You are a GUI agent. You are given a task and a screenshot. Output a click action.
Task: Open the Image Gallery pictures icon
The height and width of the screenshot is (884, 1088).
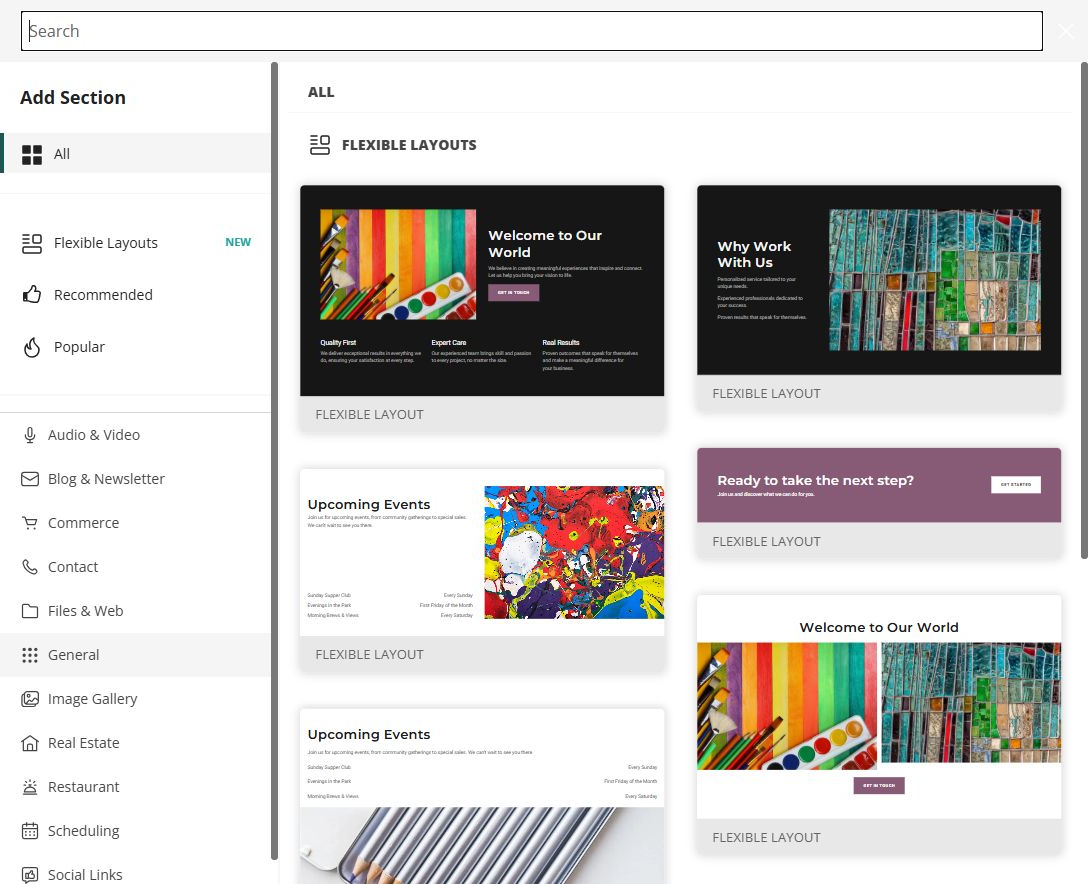point(30,699)
